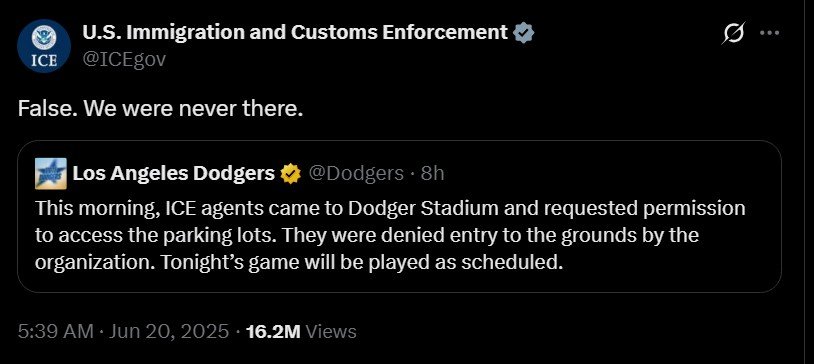Open the ICE profile avatar
Screen dimensions: 814x364
[44, 46]
